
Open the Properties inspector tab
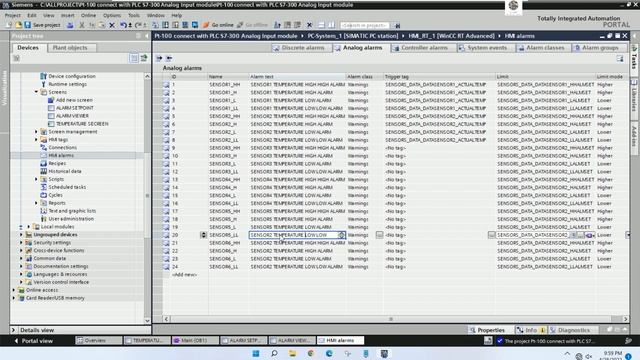(x=487, y=330)
